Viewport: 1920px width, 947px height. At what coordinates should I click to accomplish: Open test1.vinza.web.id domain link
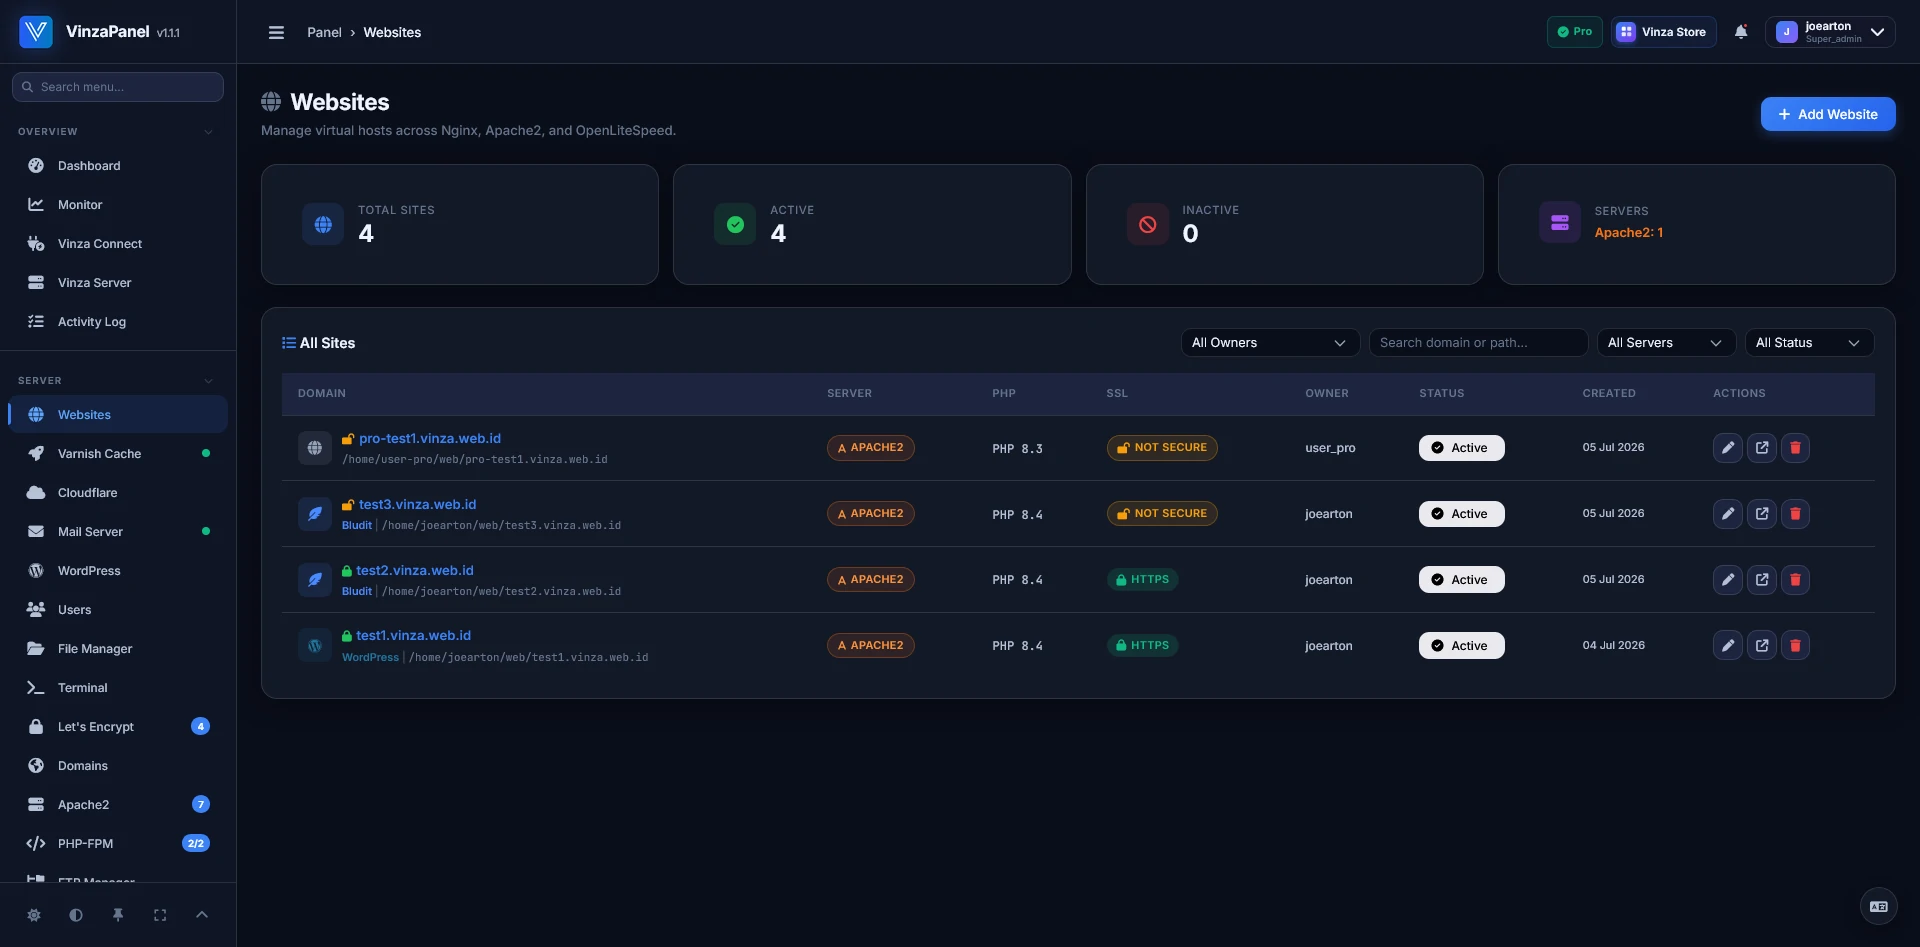coord(413,636)
